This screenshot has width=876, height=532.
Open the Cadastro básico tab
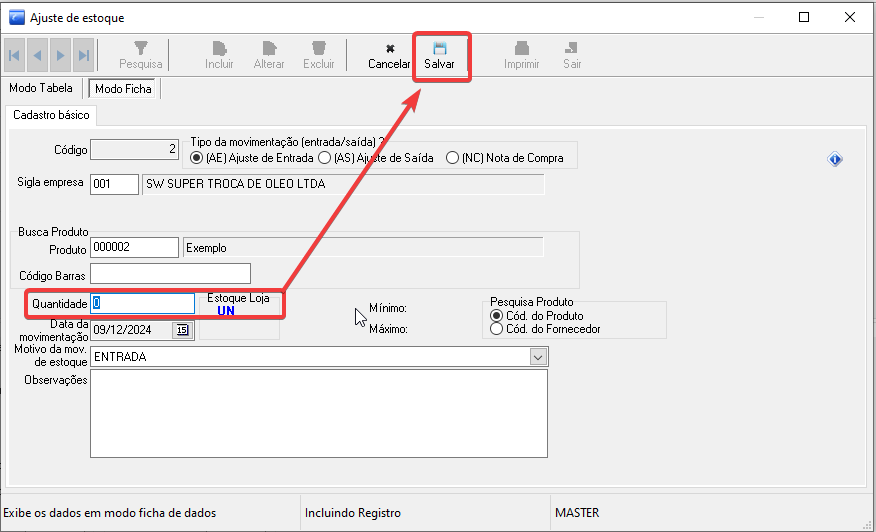[51, 115]
